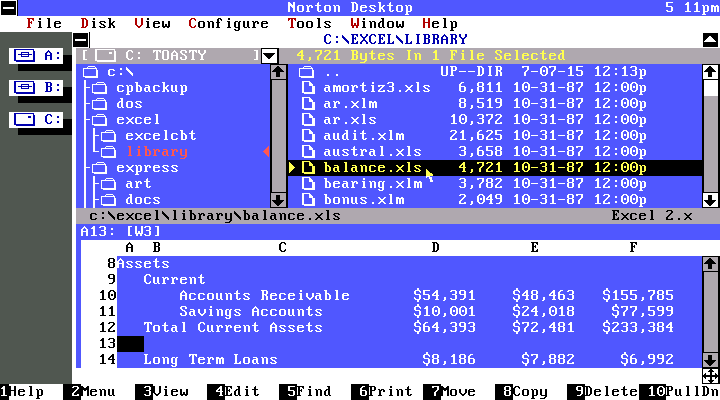
Task: Open the desktop control menu box
Action: coord(8,8)
